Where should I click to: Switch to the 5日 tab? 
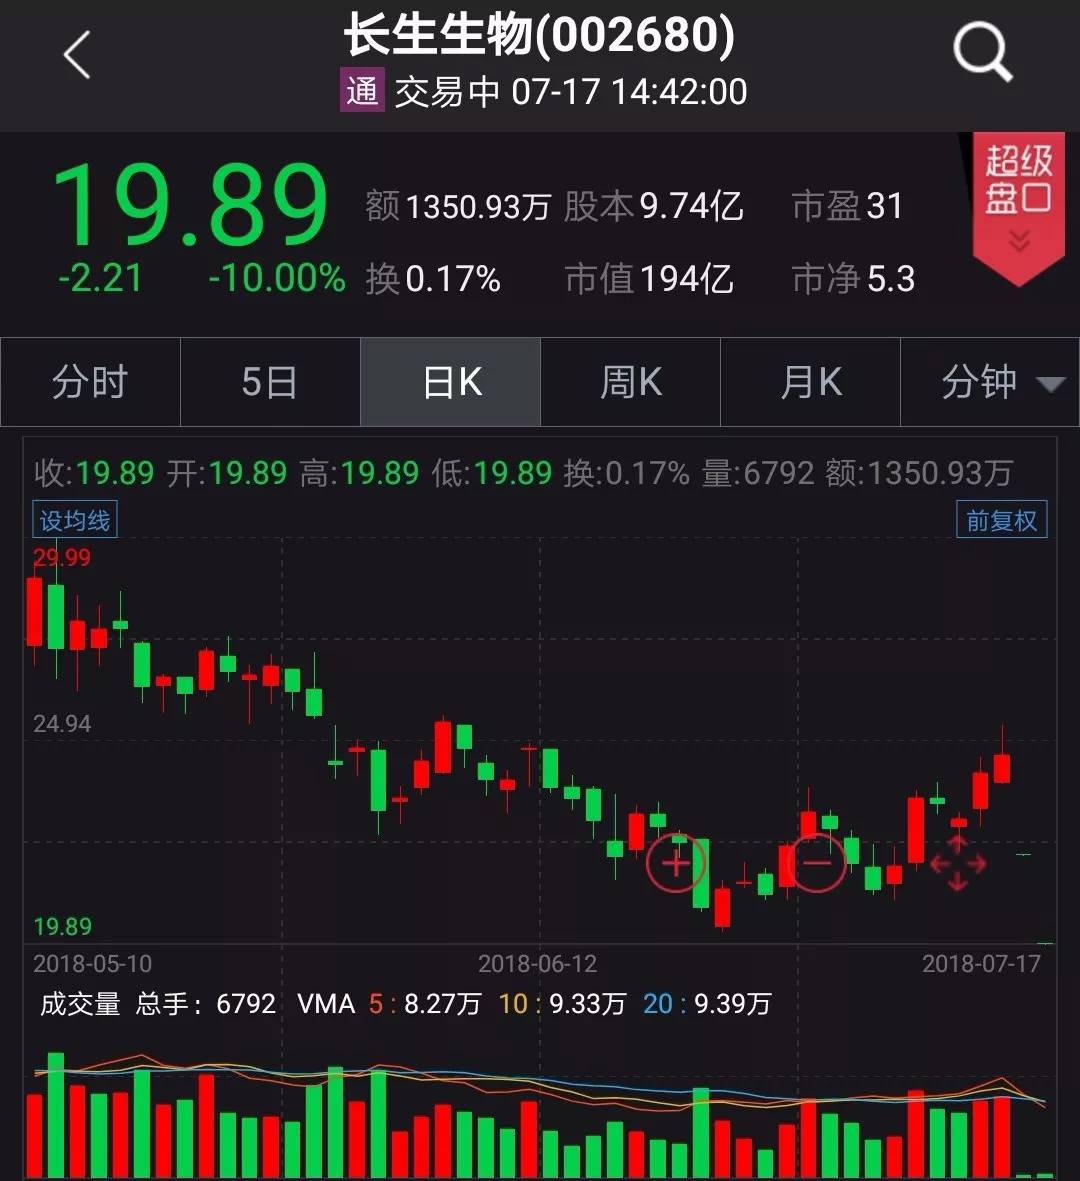pyautogui.click(x=270, y=382)
